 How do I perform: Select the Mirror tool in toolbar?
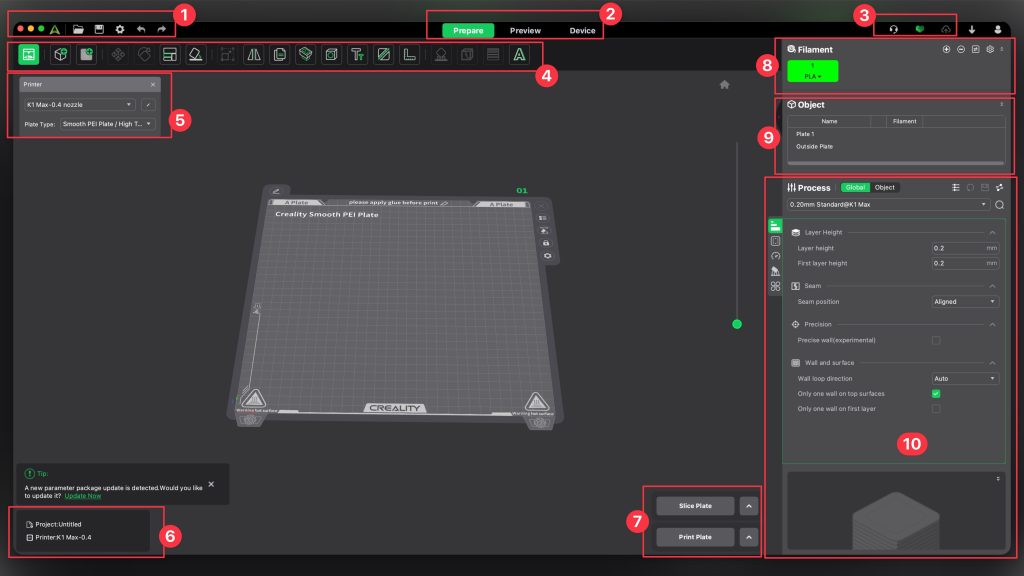pos(254,54)
